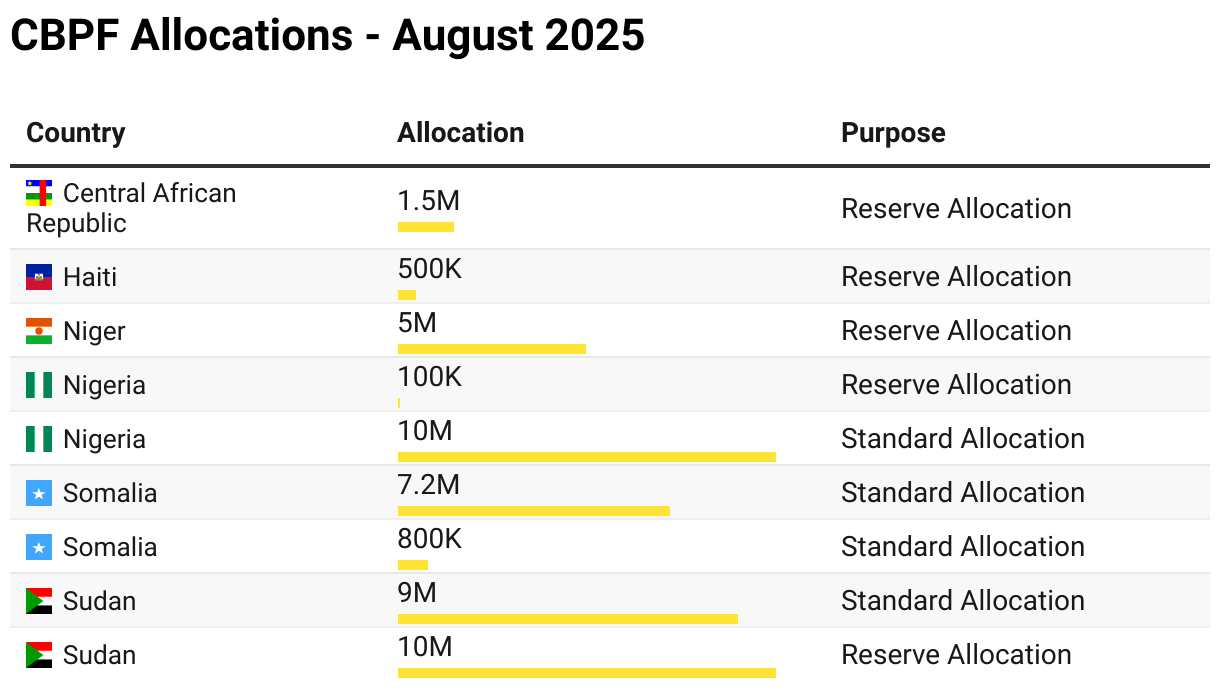
Task: Click the 1.5M allocation value
Action: tap(429, 202)
